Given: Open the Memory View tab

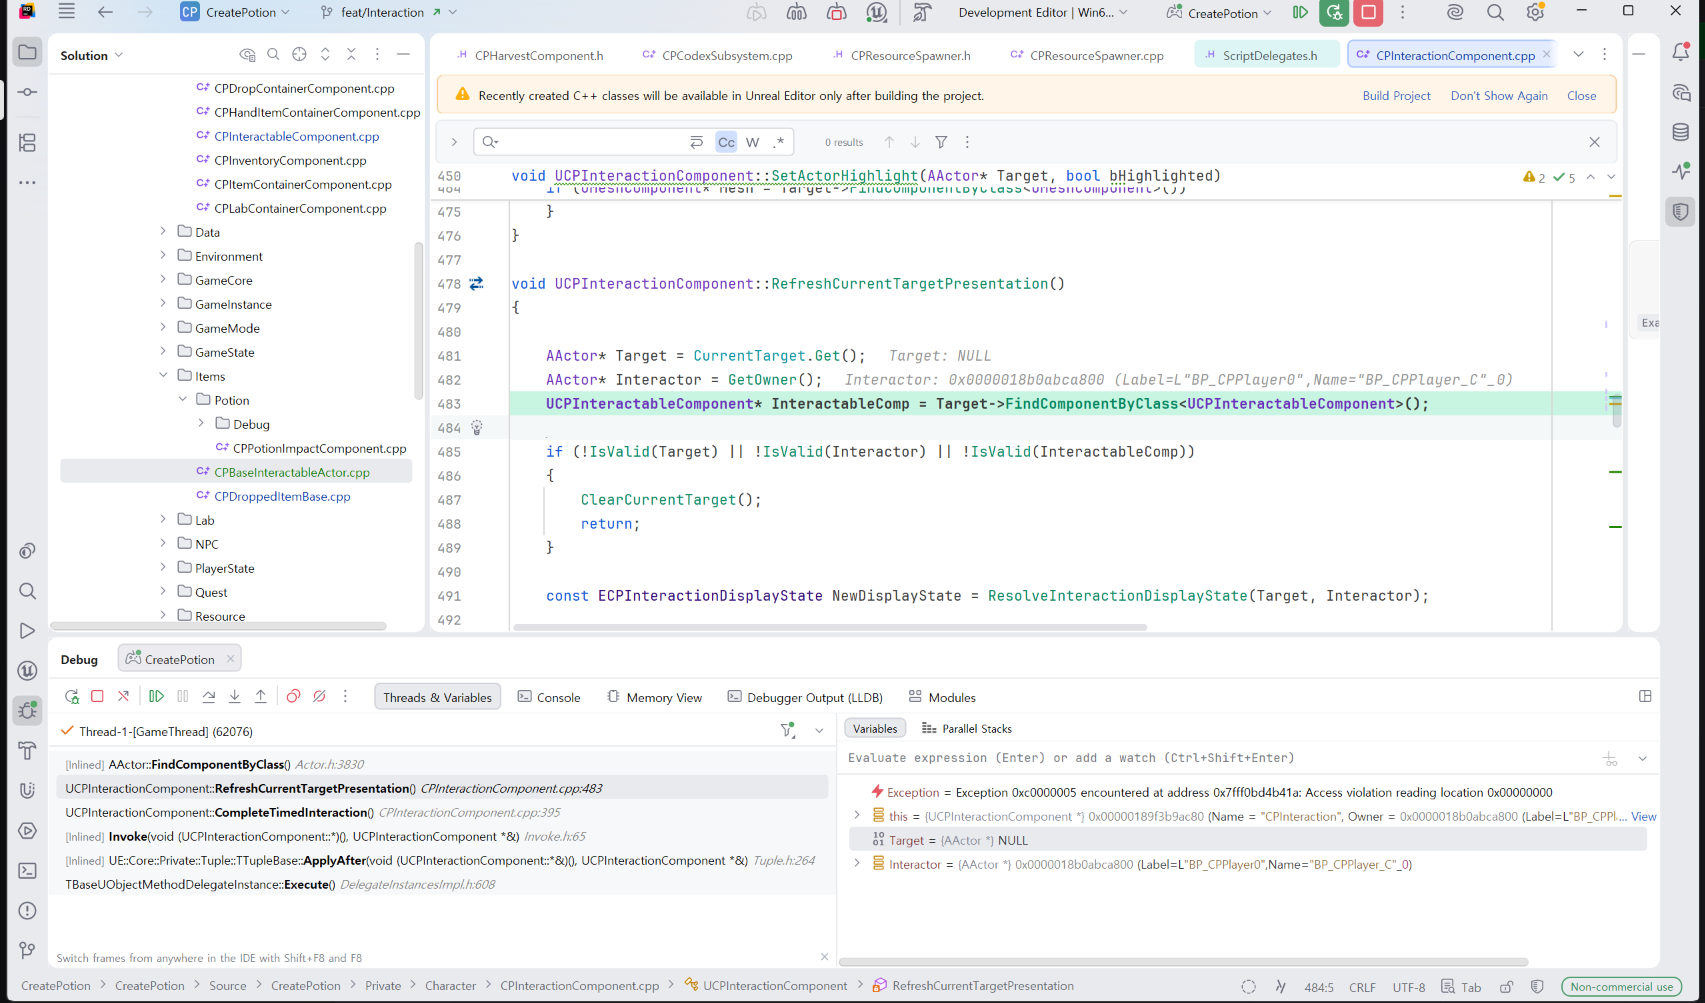Looking at the screenshot, I should pyautogui.click(x=654, y=697).
